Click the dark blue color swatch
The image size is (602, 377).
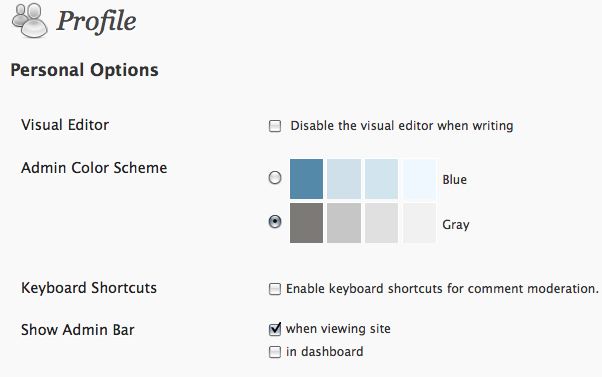point(306,179)
